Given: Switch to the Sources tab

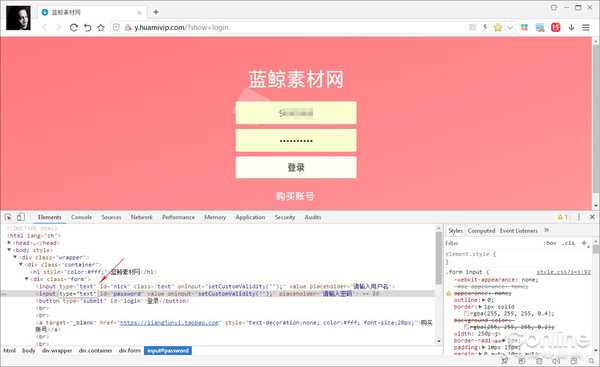Looking at the screenshot, I should tap(111, 217).
